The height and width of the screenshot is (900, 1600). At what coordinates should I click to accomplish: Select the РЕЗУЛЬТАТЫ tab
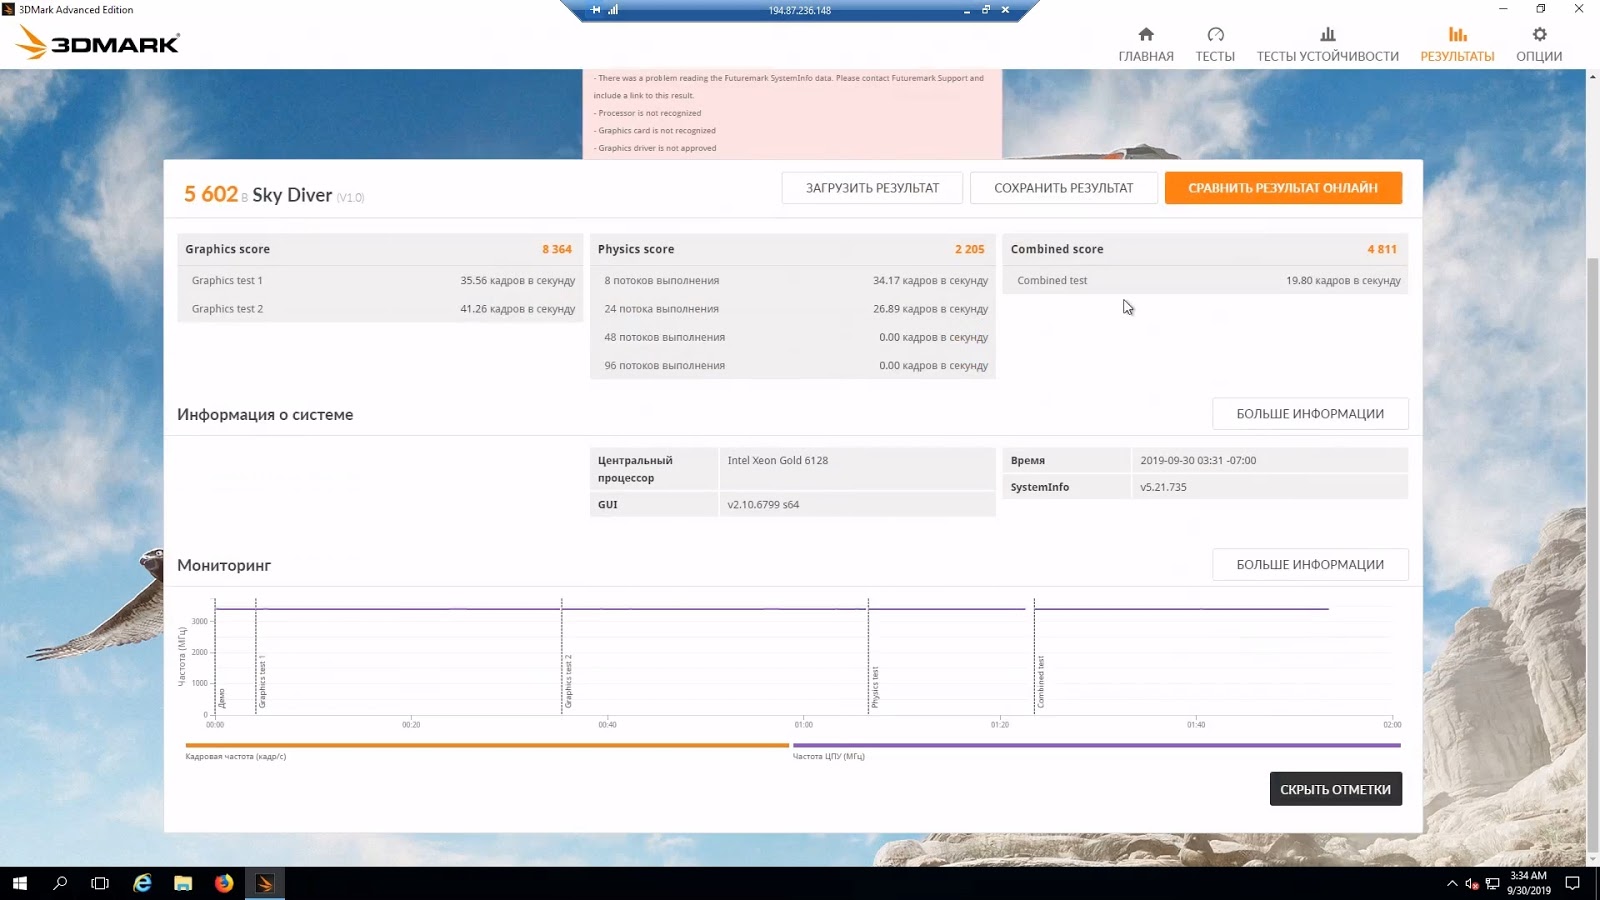tap(1457, 45)
